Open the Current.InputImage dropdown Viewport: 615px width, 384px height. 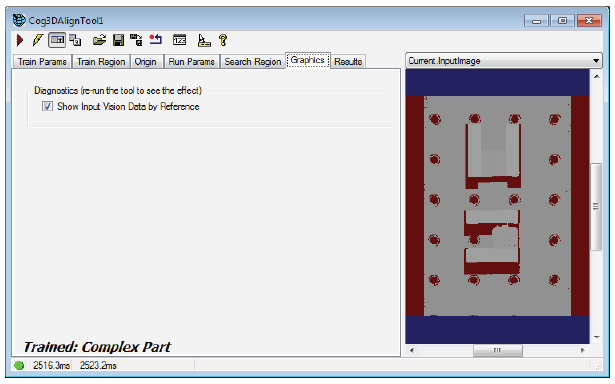504,61
